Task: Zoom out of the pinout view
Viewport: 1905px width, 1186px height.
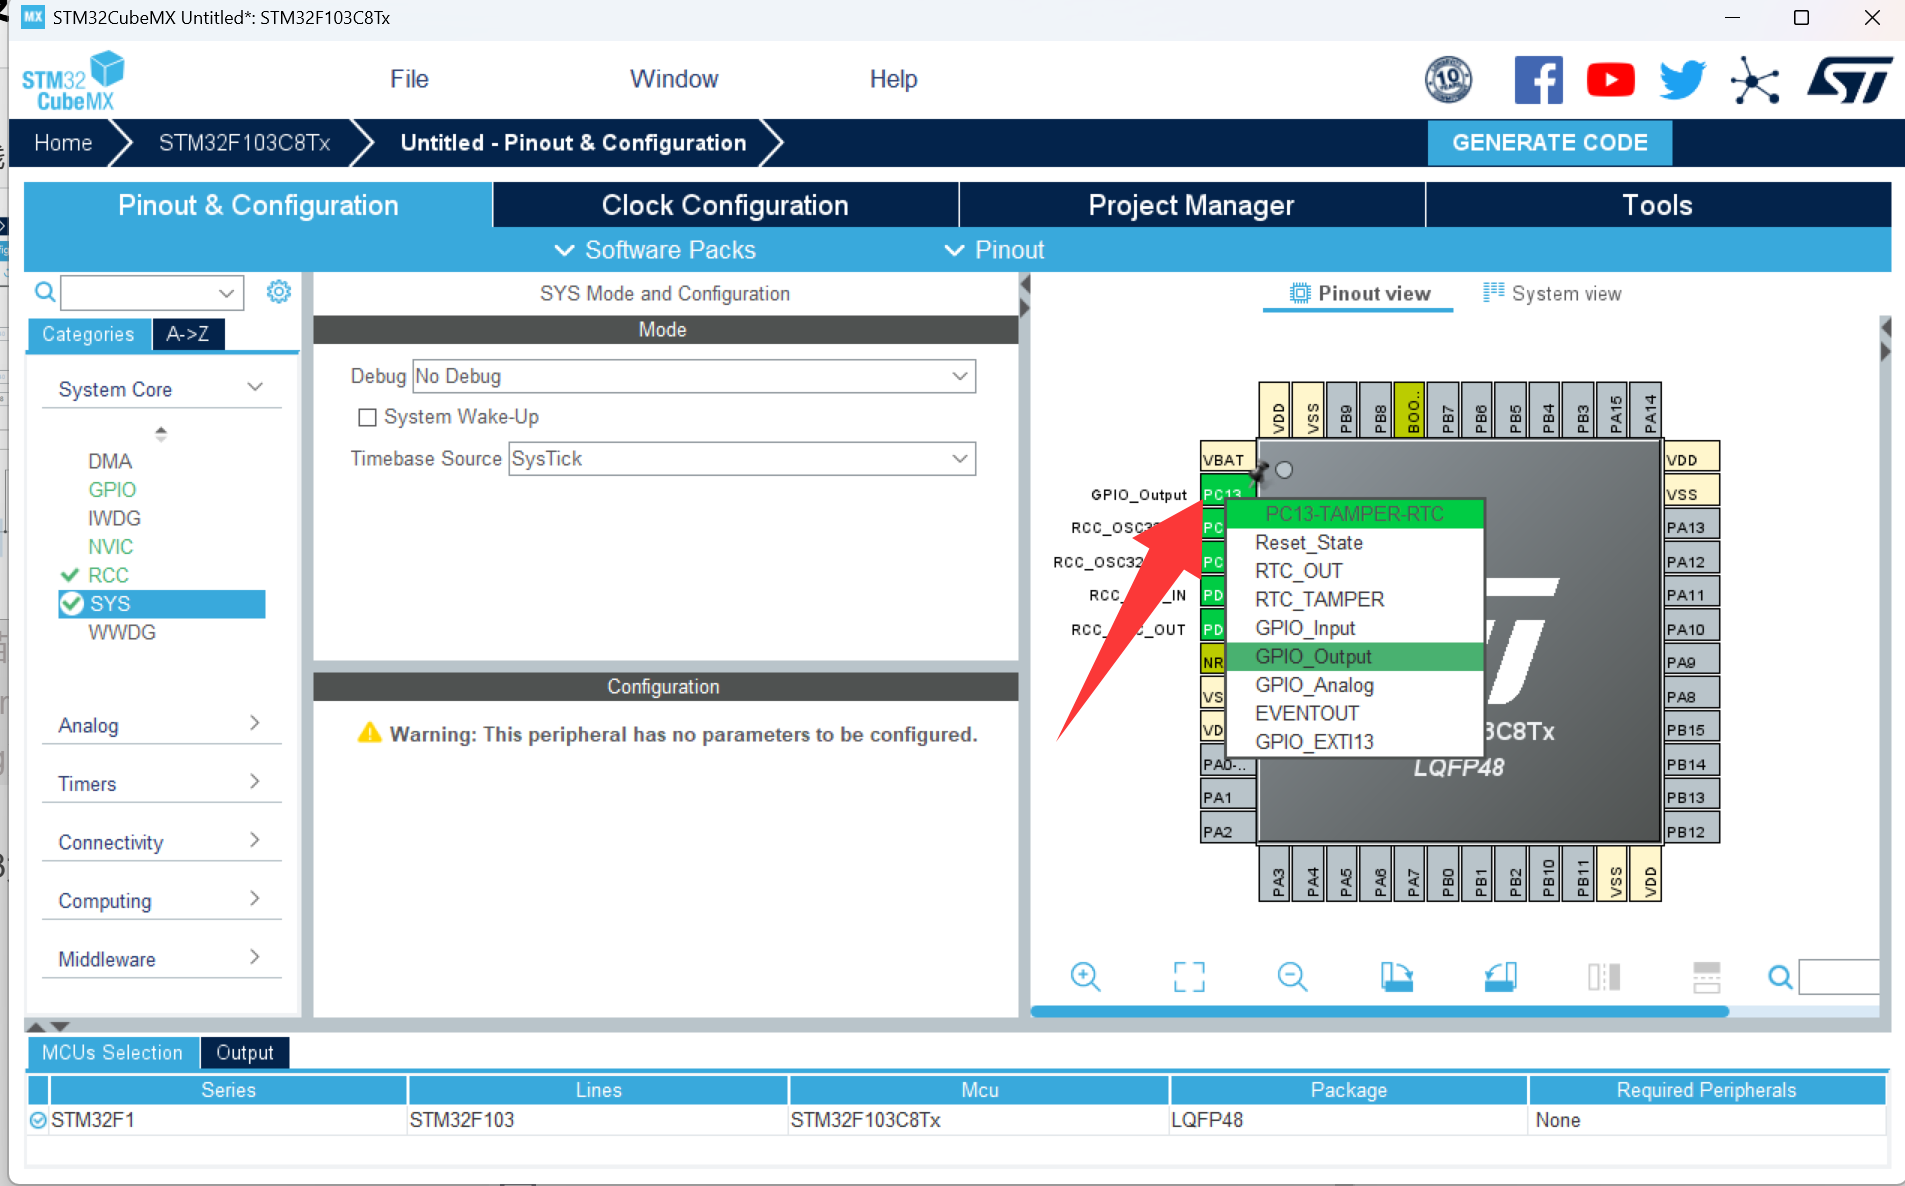Action: pyautogui.click(x=1292, y=976)
